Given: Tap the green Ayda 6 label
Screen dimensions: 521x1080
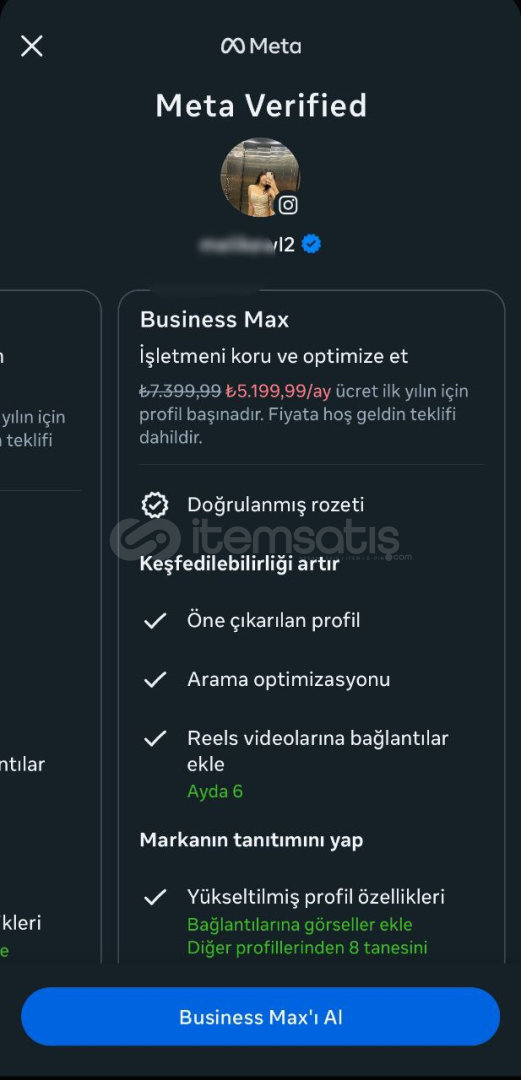Looking at the screenshot, I should click(x=215, y=791).
